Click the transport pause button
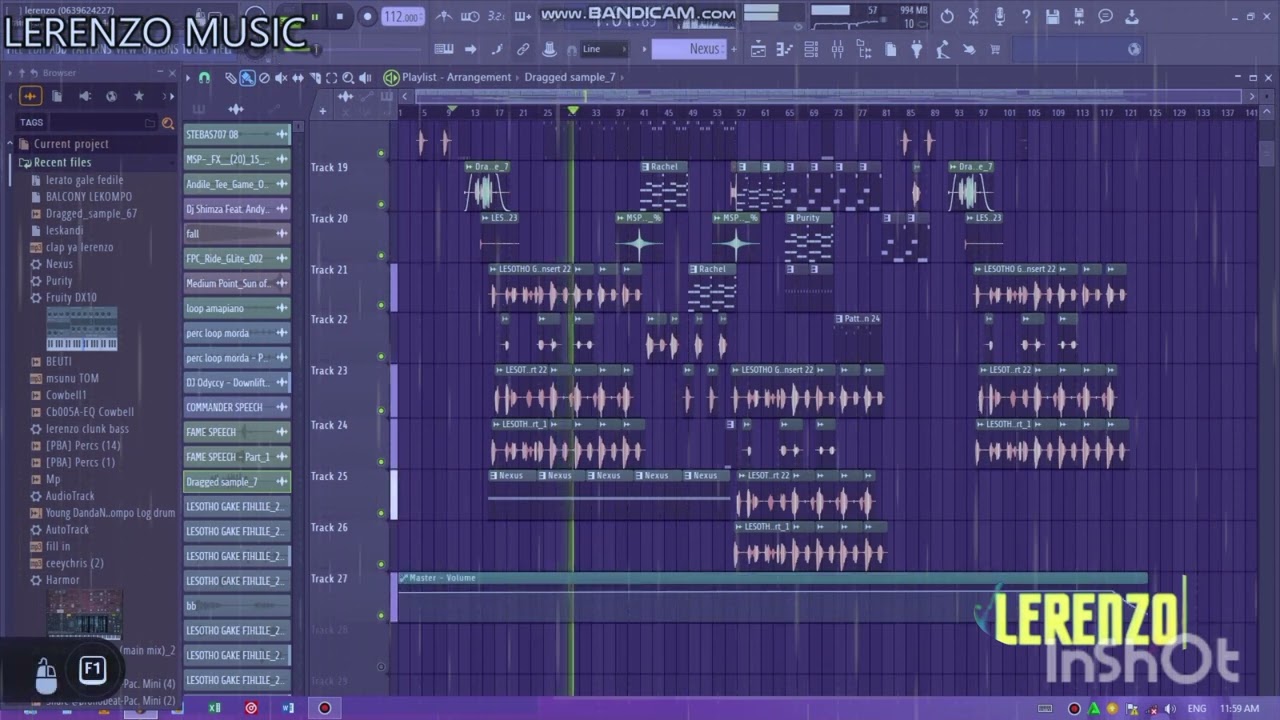 (x=315, y=16)
